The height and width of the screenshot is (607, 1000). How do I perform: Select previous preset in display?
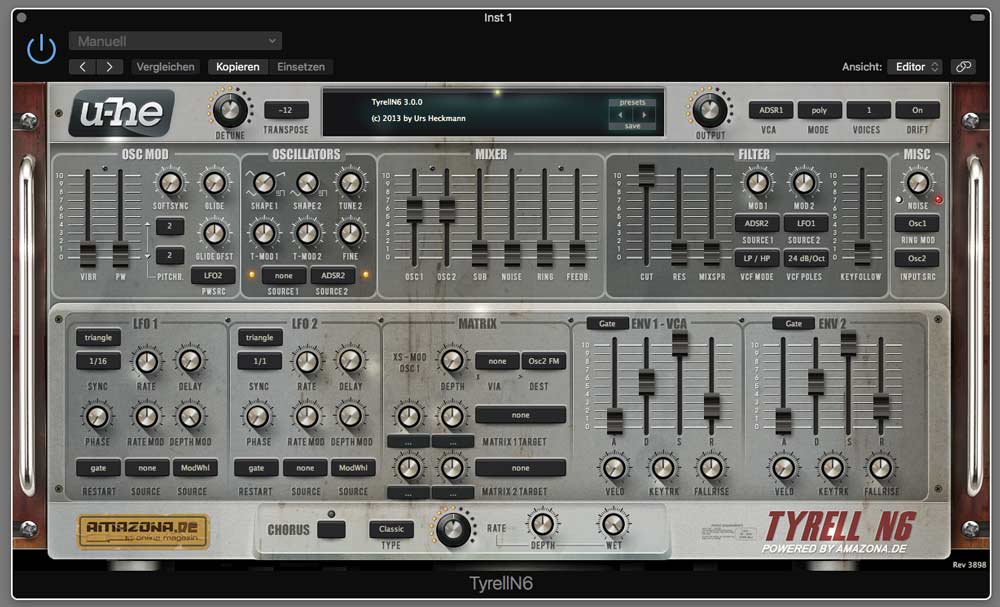pyautogui.click(x=620, y=115)
